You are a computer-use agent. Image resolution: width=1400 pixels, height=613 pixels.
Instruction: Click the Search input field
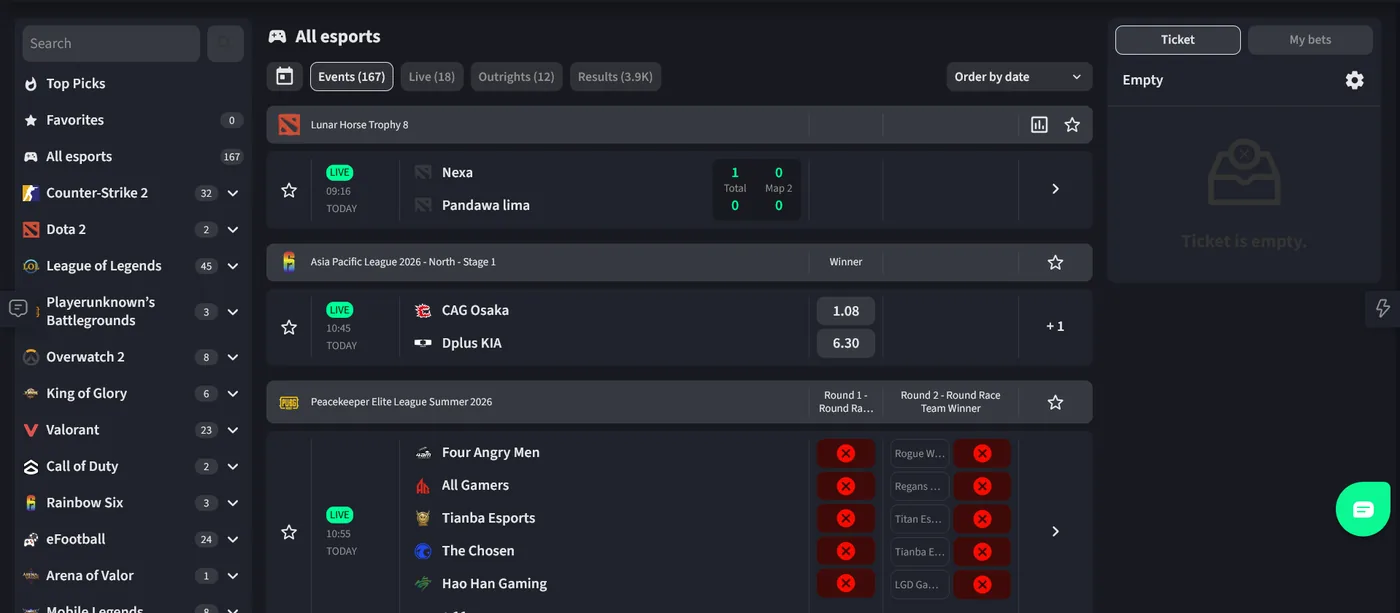point(111,43)
